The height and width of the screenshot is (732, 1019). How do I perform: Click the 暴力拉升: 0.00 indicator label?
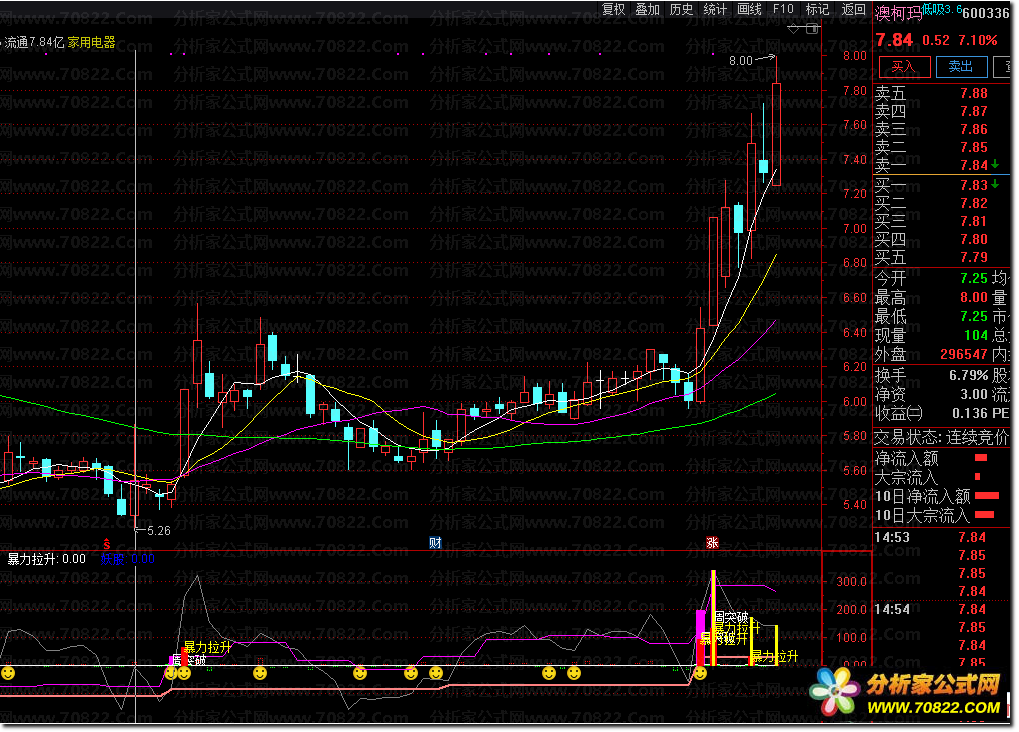tap(47, 559)
